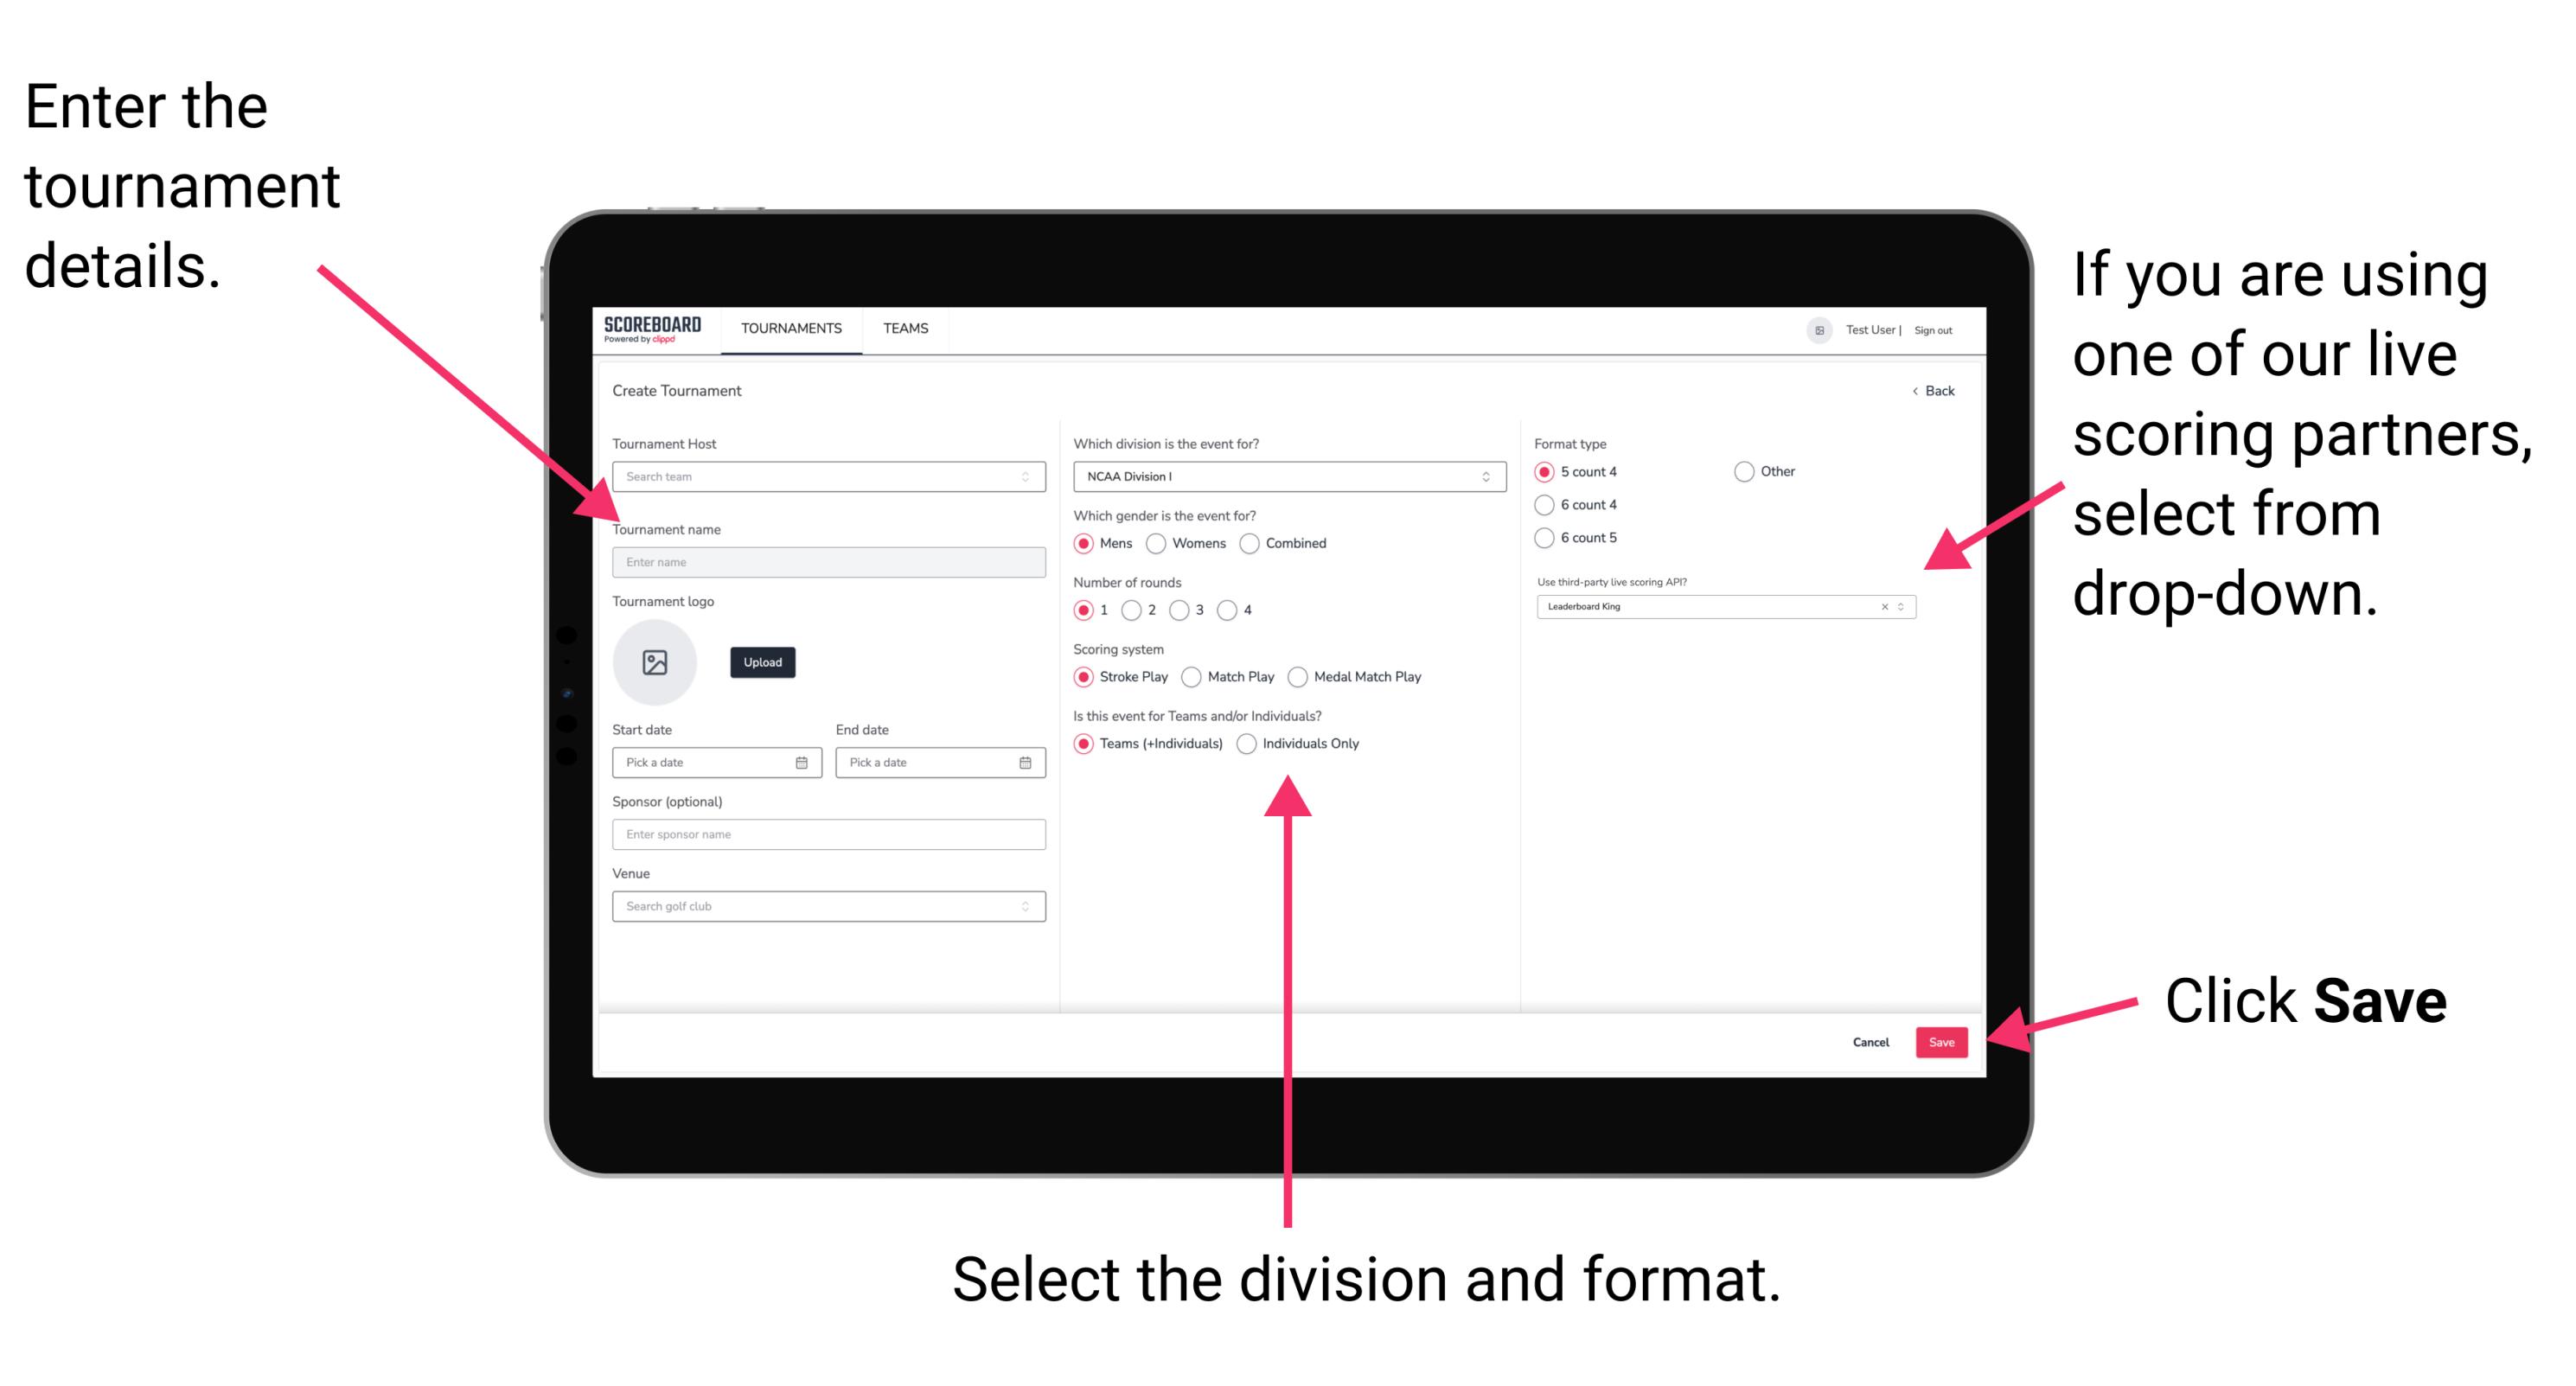Click the Upload logo button

761,662
